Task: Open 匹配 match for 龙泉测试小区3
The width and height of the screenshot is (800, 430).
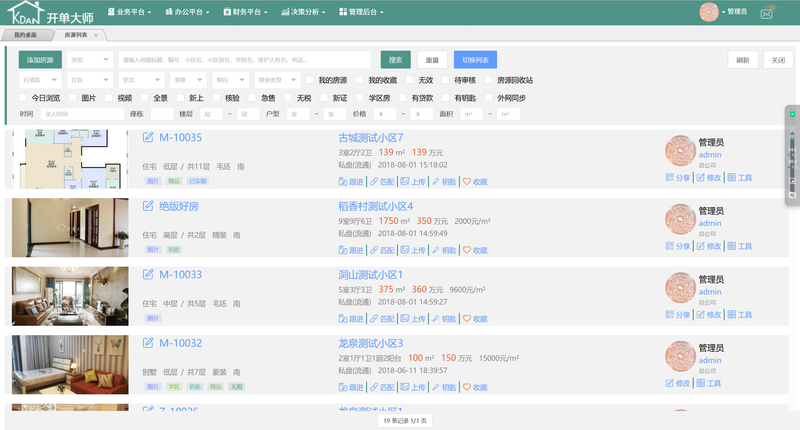Action: 382,387
